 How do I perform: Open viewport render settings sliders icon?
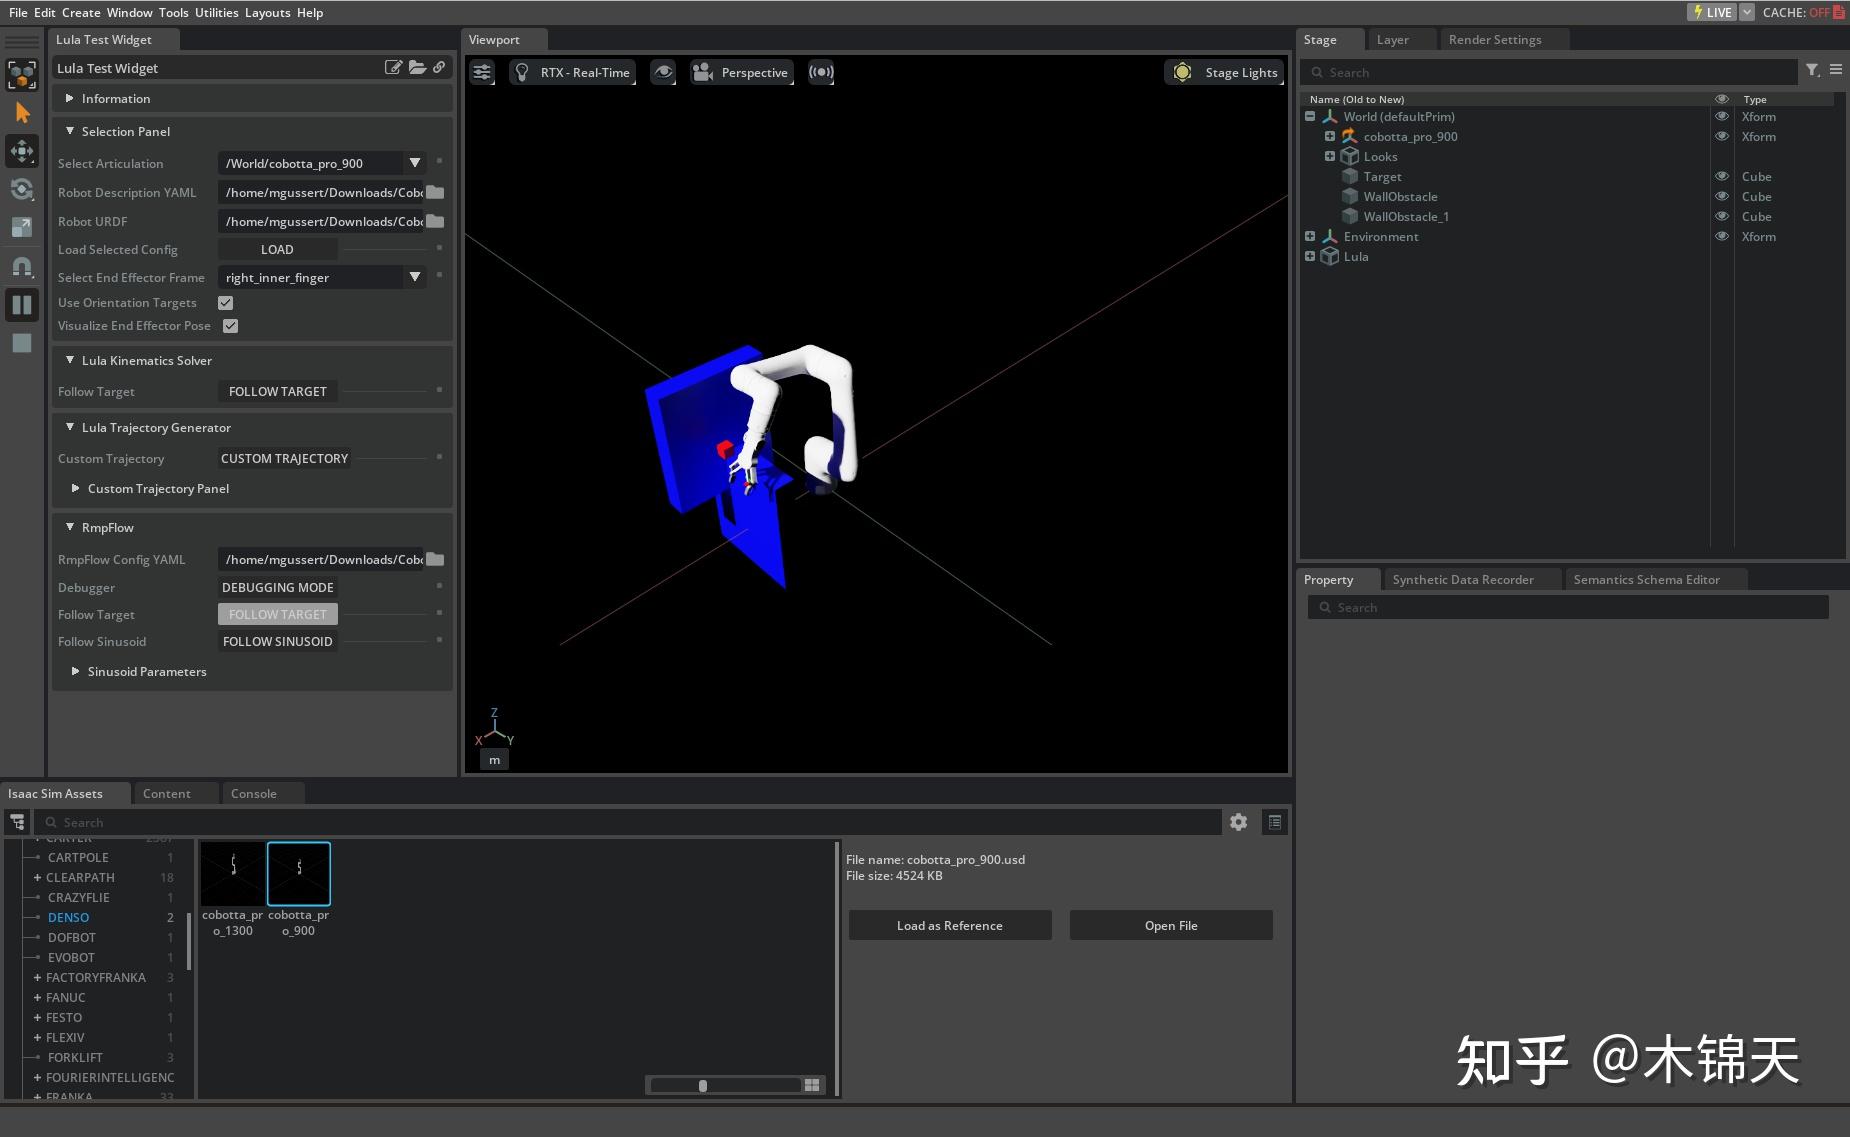[482, 71]
